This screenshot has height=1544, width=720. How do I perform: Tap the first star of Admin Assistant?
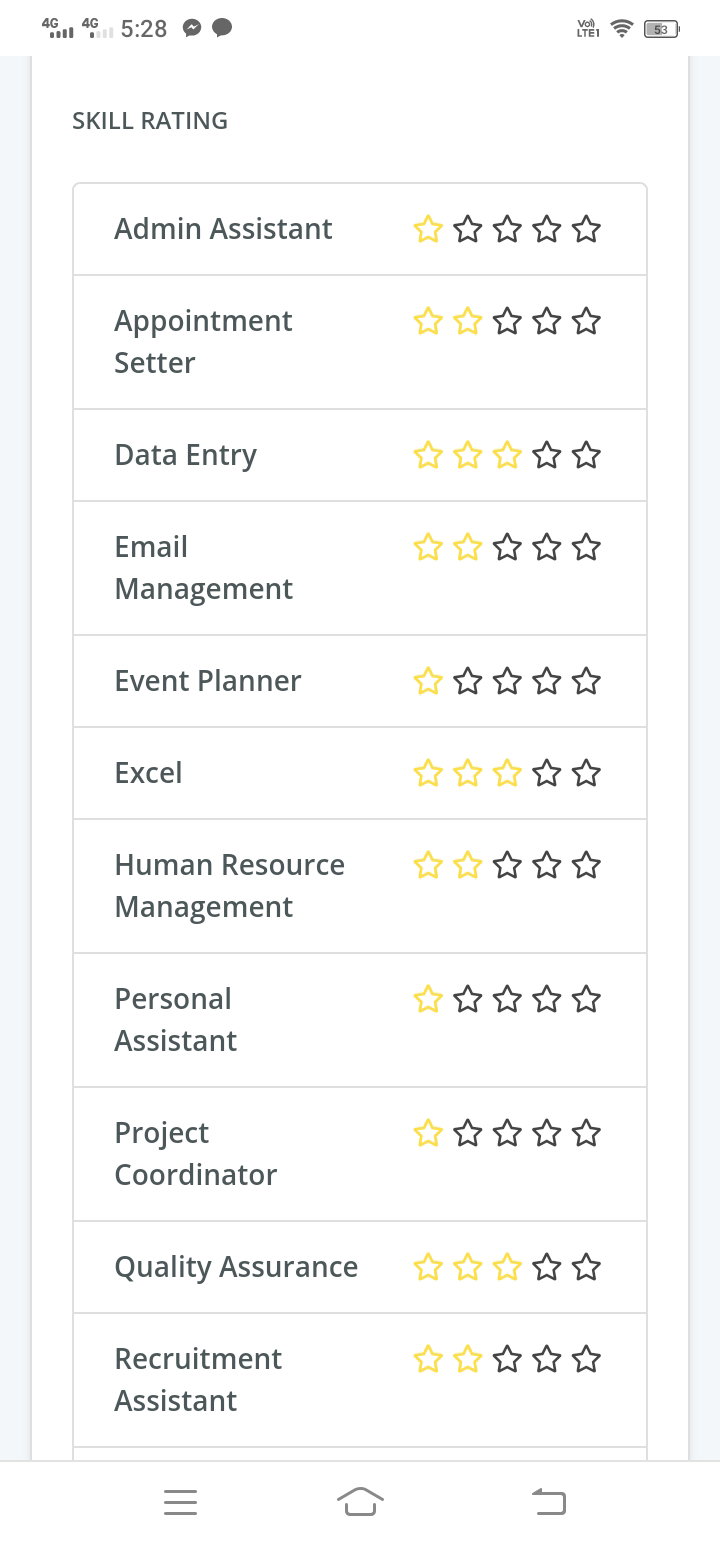point(428,229)
